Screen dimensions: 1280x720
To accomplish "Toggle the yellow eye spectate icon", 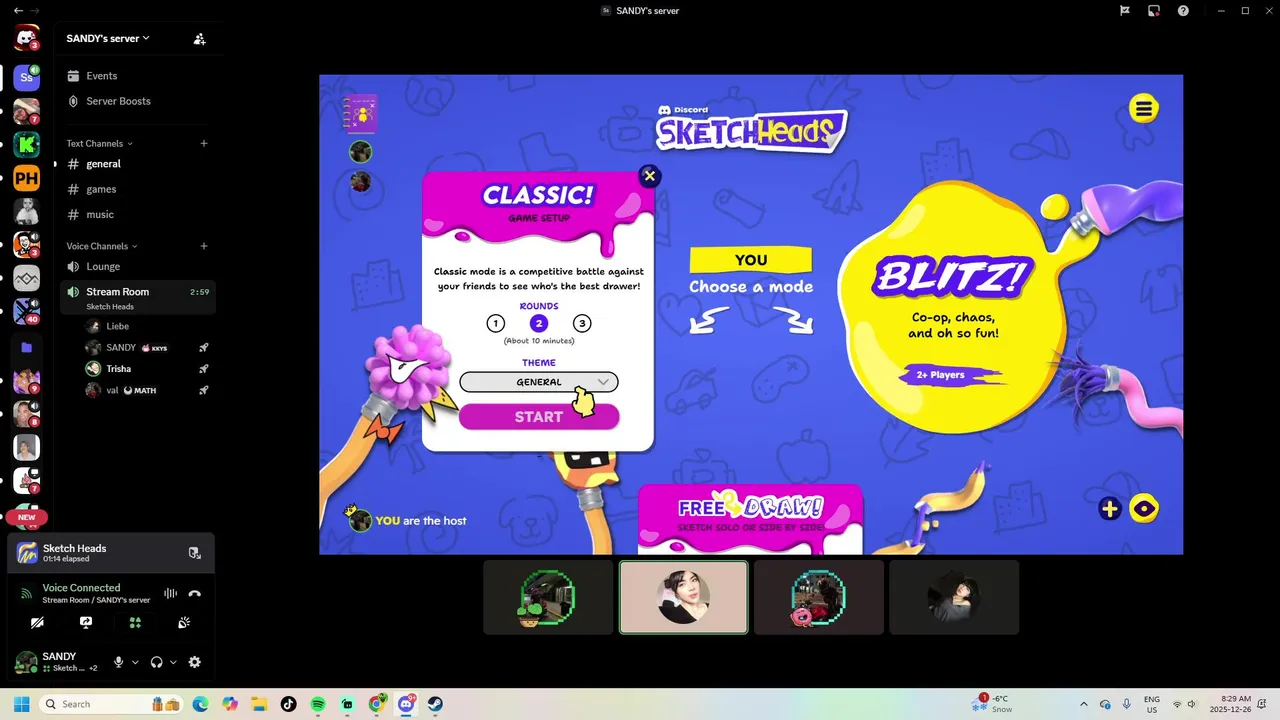I will point(1144,509).
